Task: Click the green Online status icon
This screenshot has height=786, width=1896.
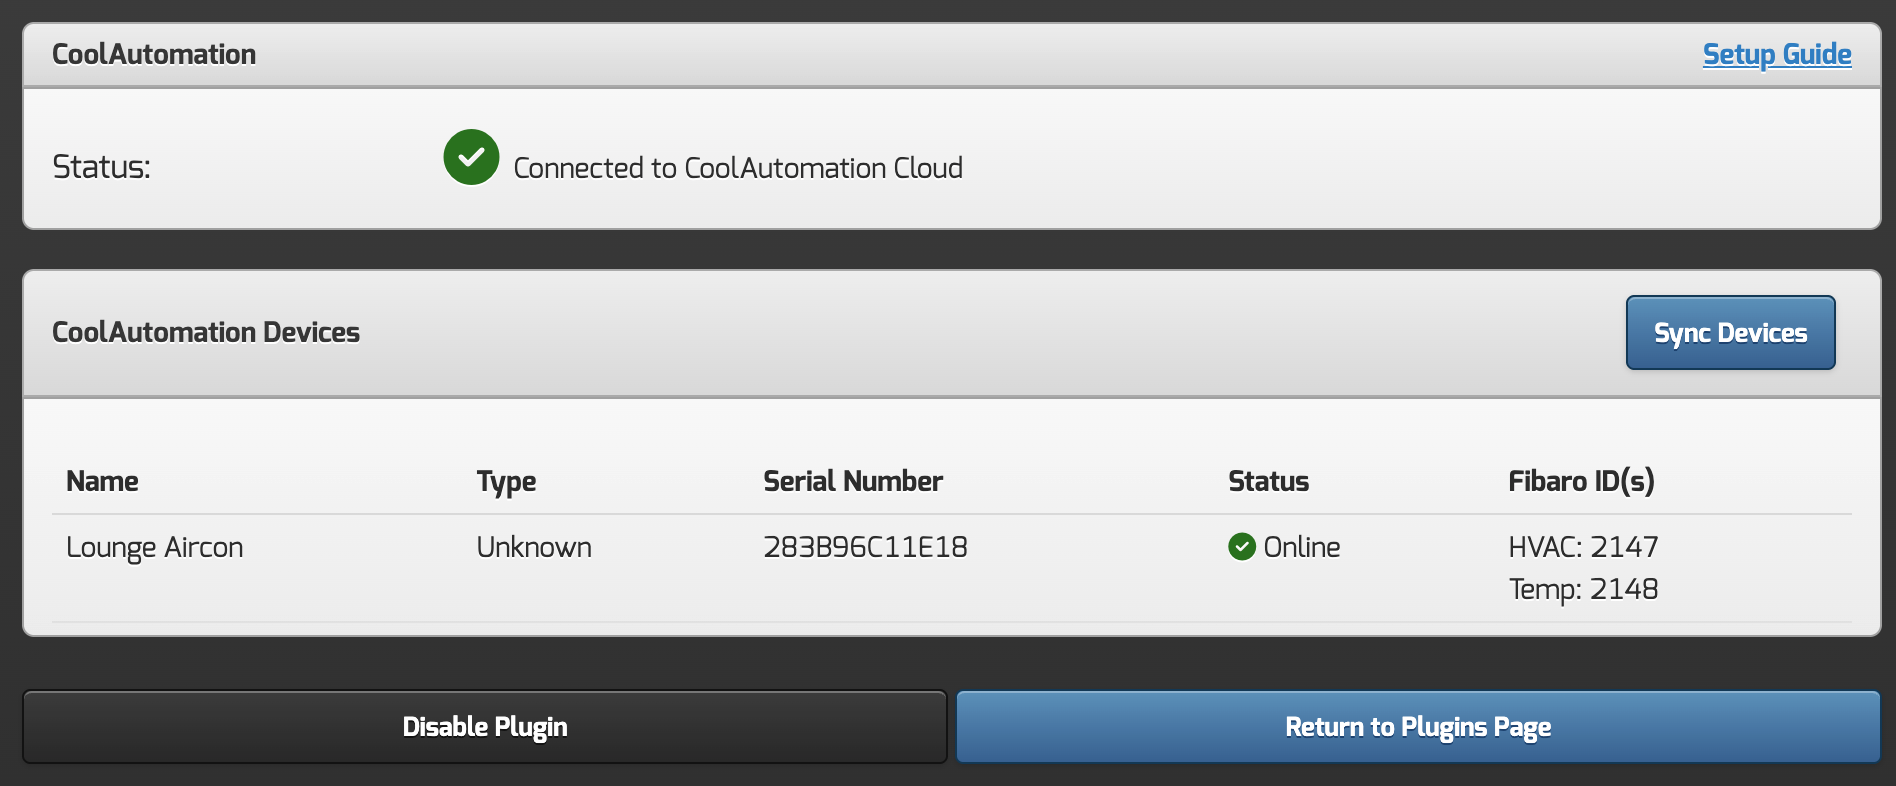Action: (1241, 547)
